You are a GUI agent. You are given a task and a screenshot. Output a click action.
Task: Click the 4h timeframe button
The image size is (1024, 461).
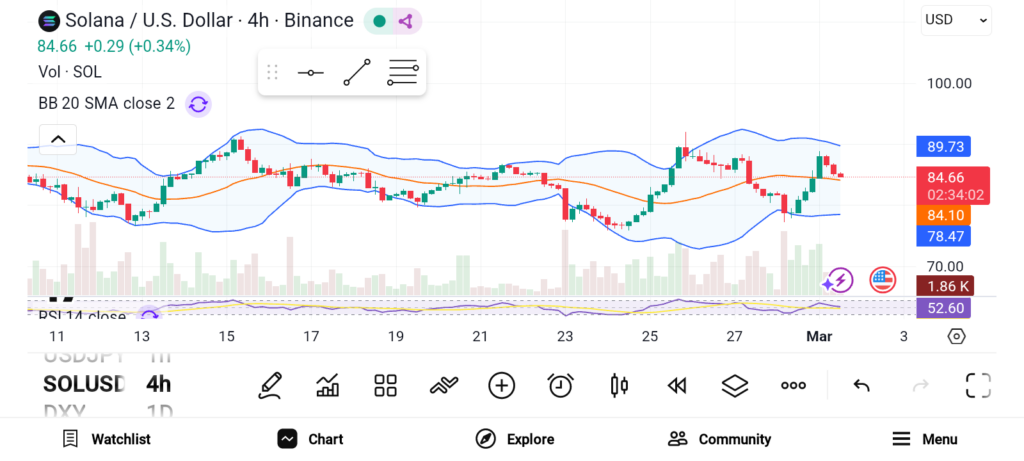158,384
